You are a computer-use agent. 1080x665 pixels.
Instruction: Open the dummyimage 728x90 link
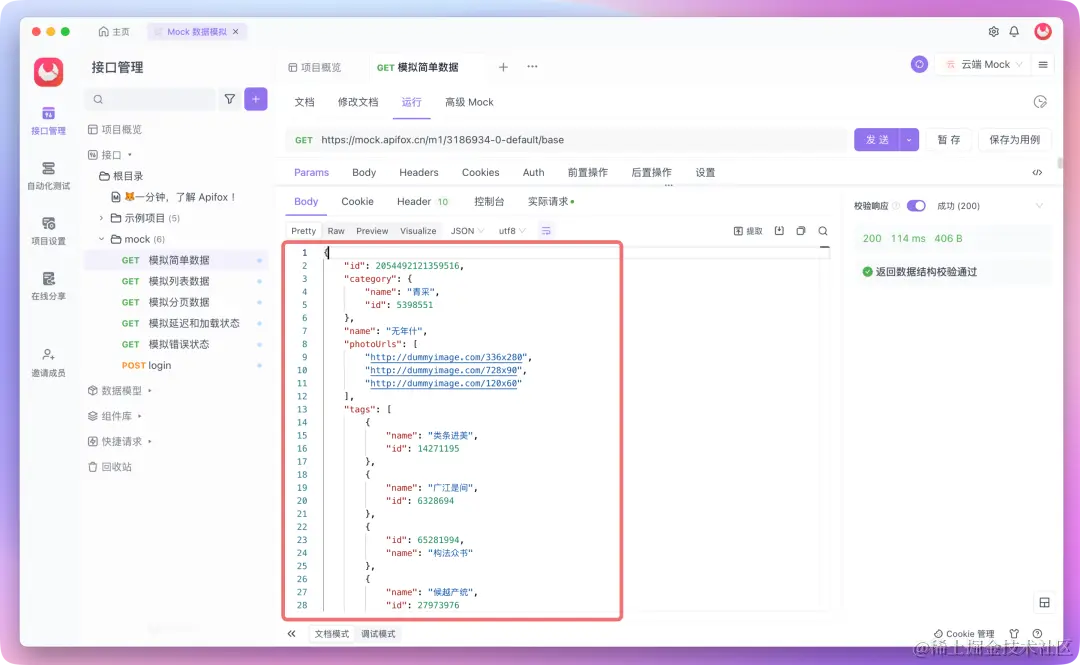pos(444,370)
